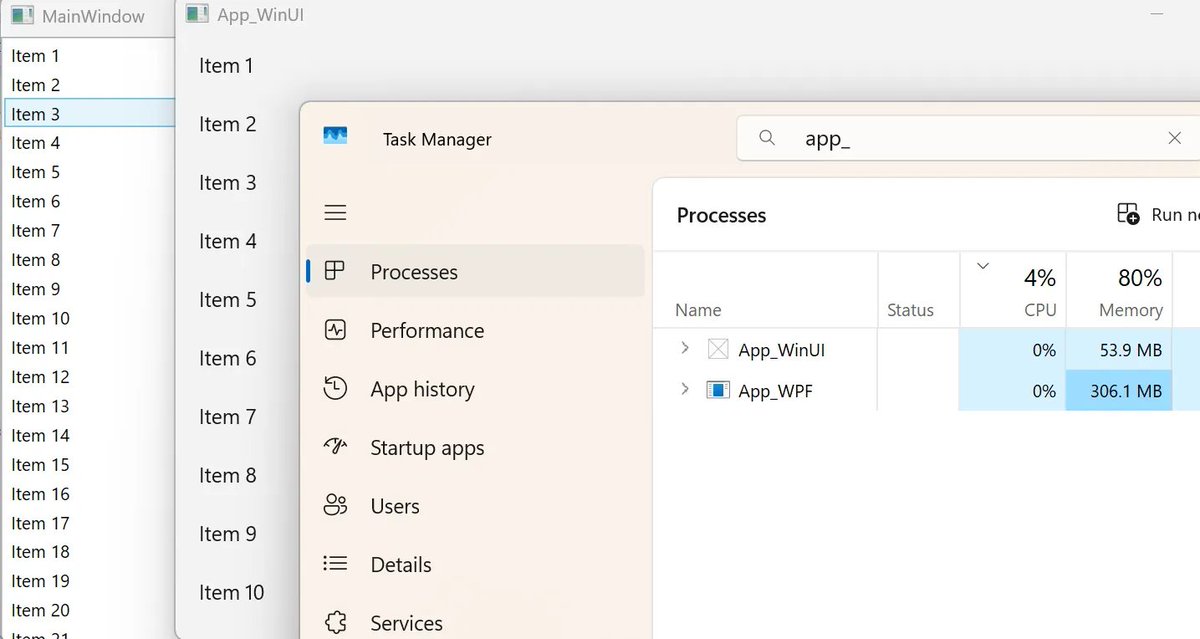Select Item 1 in MainWindow list
Viewport: 1200px width, 639px height.
[88, 56]
